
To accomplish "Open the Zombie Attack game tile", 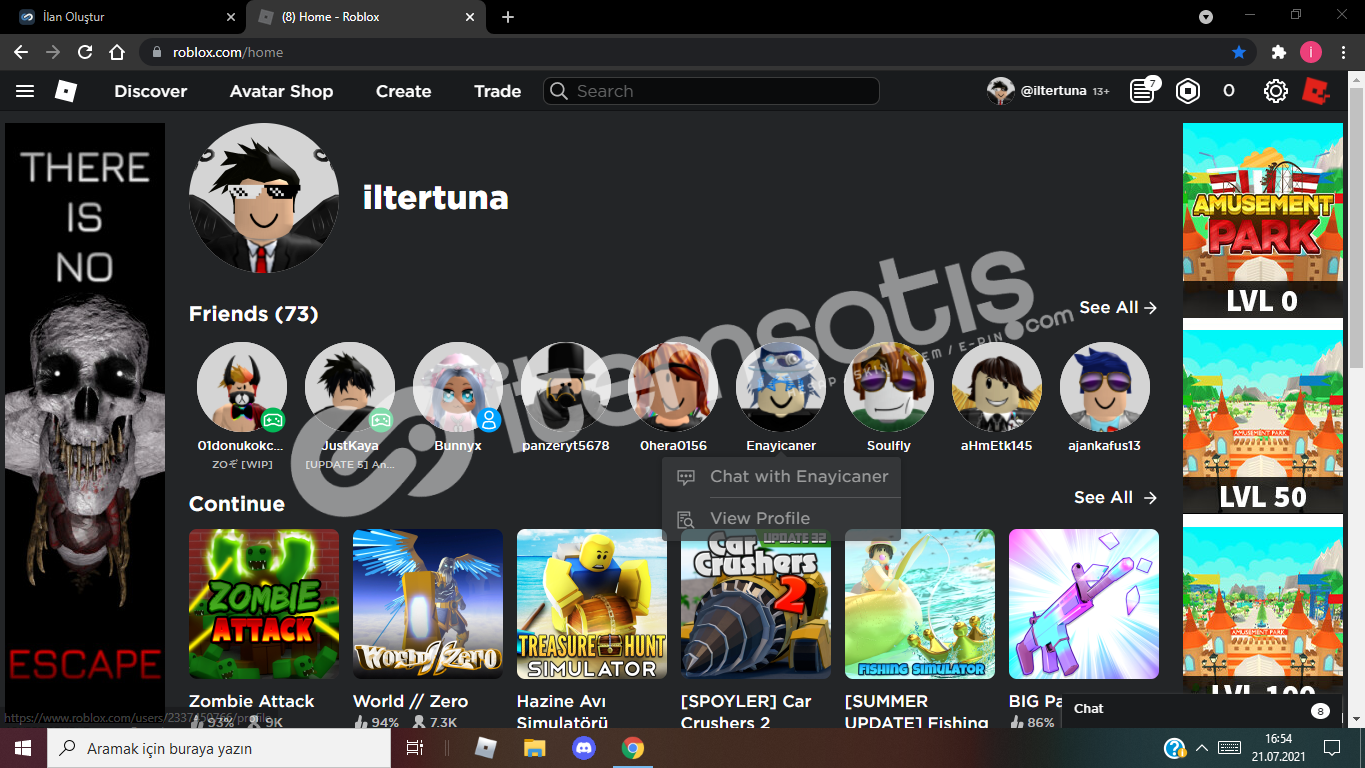I will pos(264,604).
